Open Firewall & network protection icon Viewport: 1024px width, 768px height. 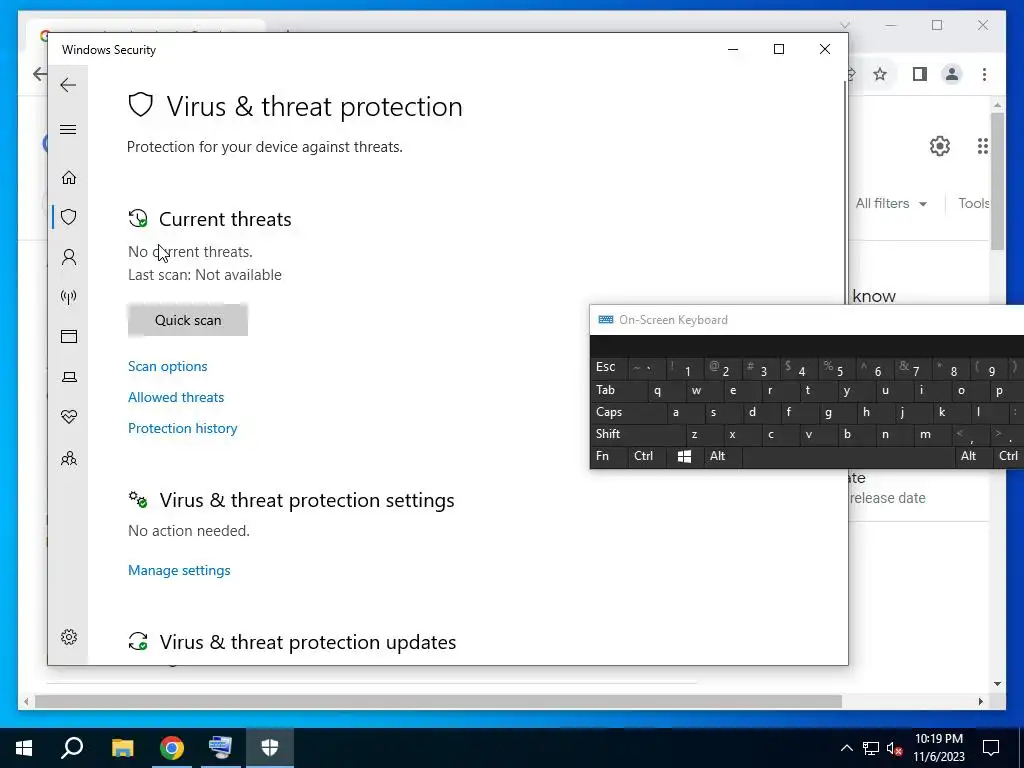point(69,297)
